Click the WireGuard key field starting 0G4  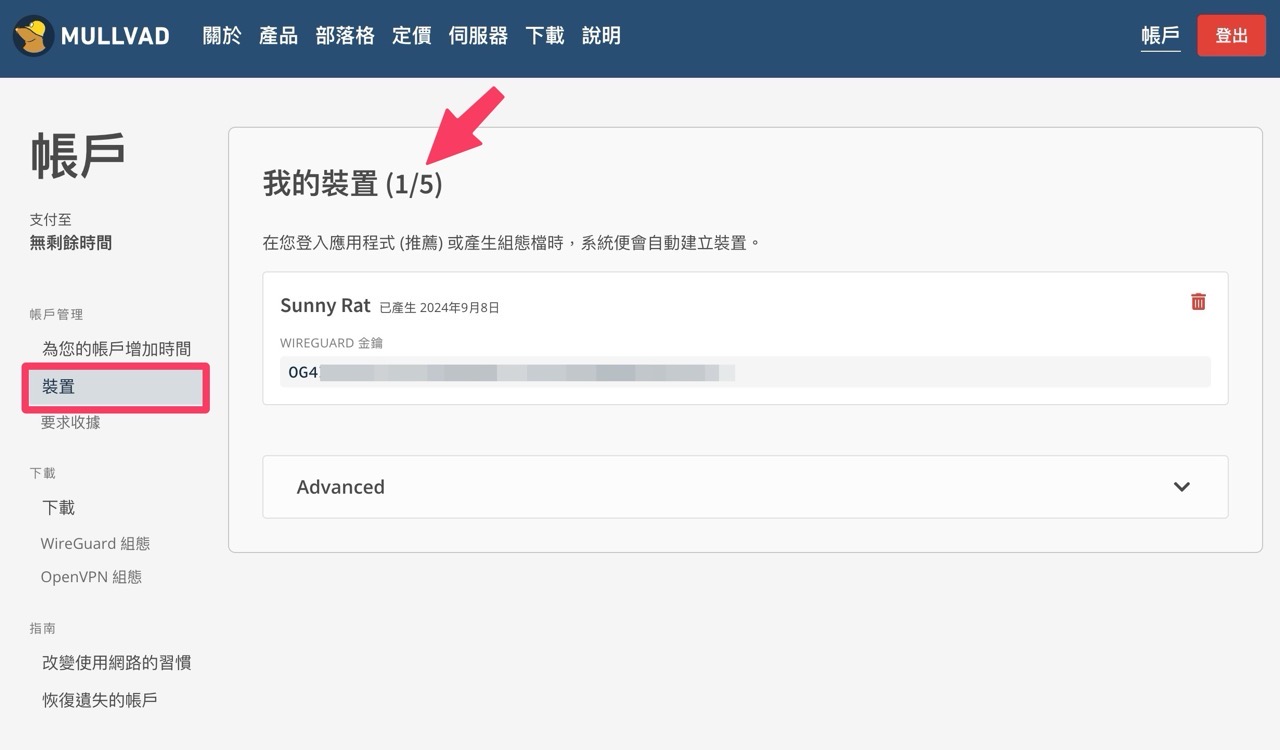745,372
